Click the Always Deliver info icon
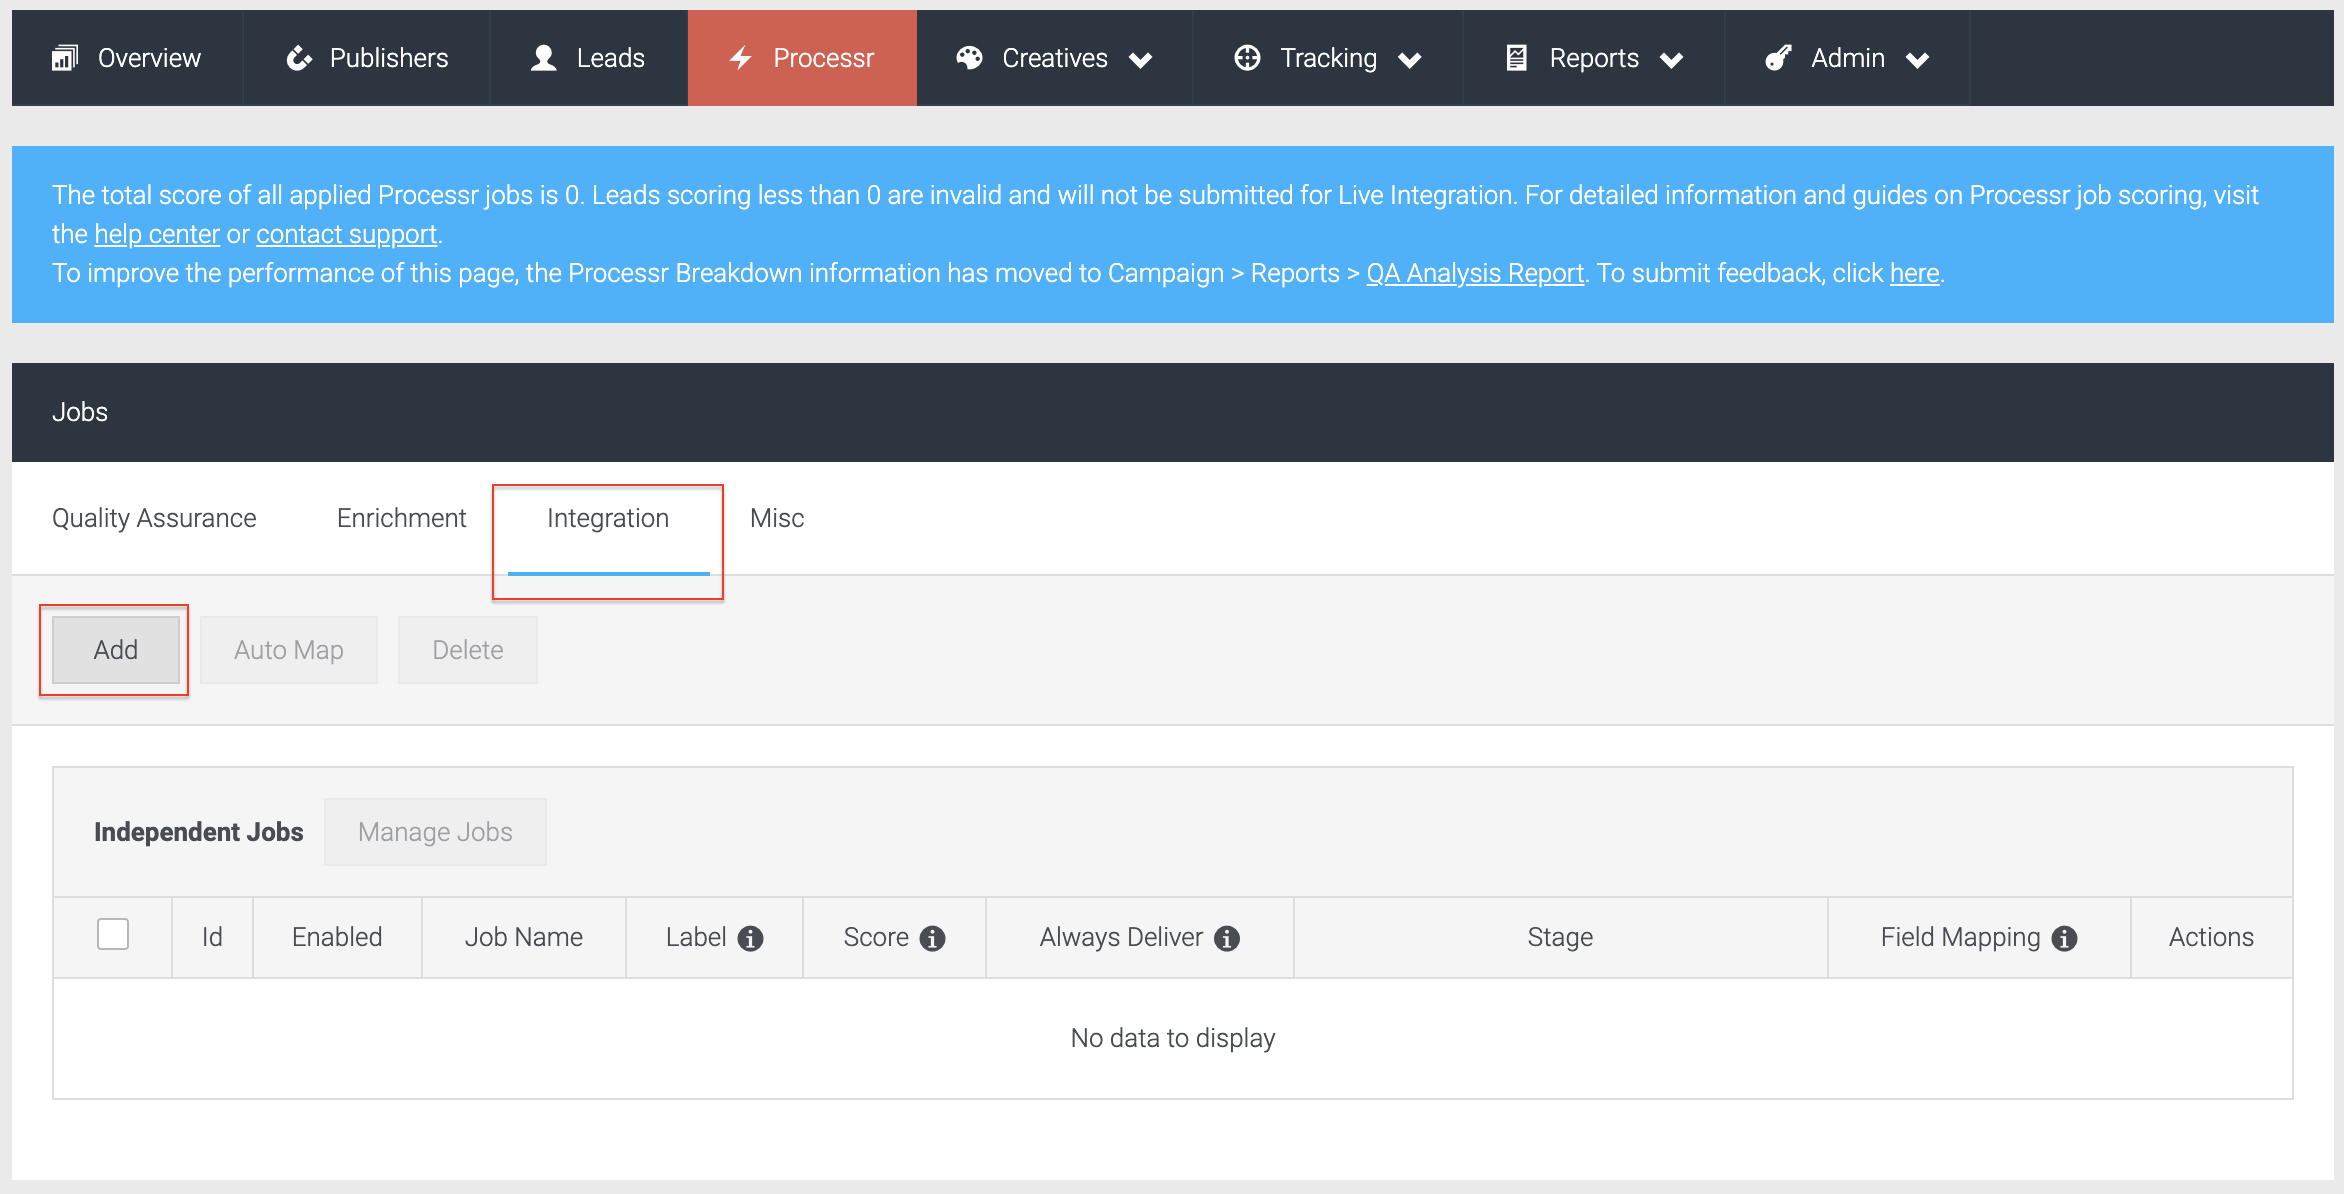This screenshot has height=1194, width=2344. point(1226,937)
